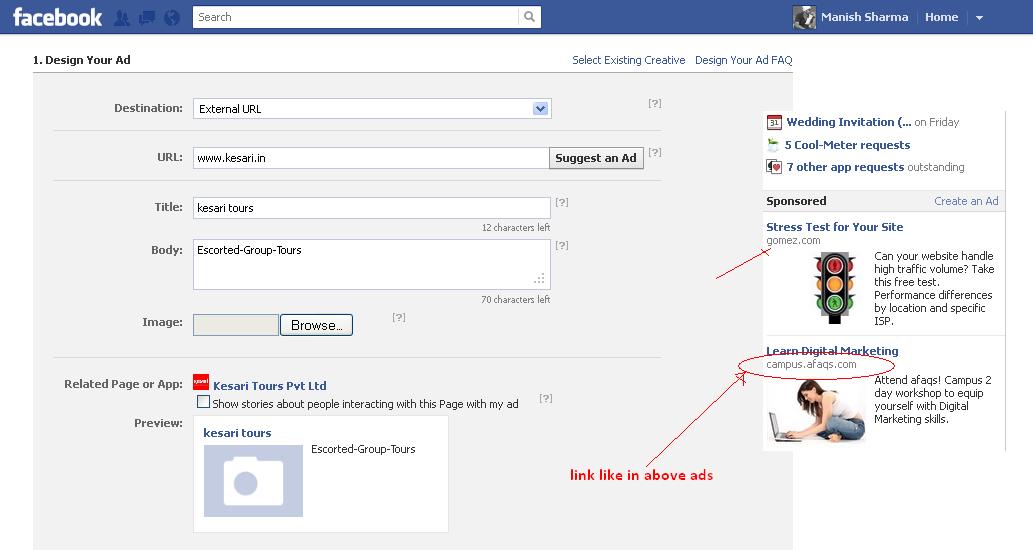Image resolution: width=1033 pixels, height=550 pixels.
Task: Click traffic light ad image
Action: [x=834, y=288]
